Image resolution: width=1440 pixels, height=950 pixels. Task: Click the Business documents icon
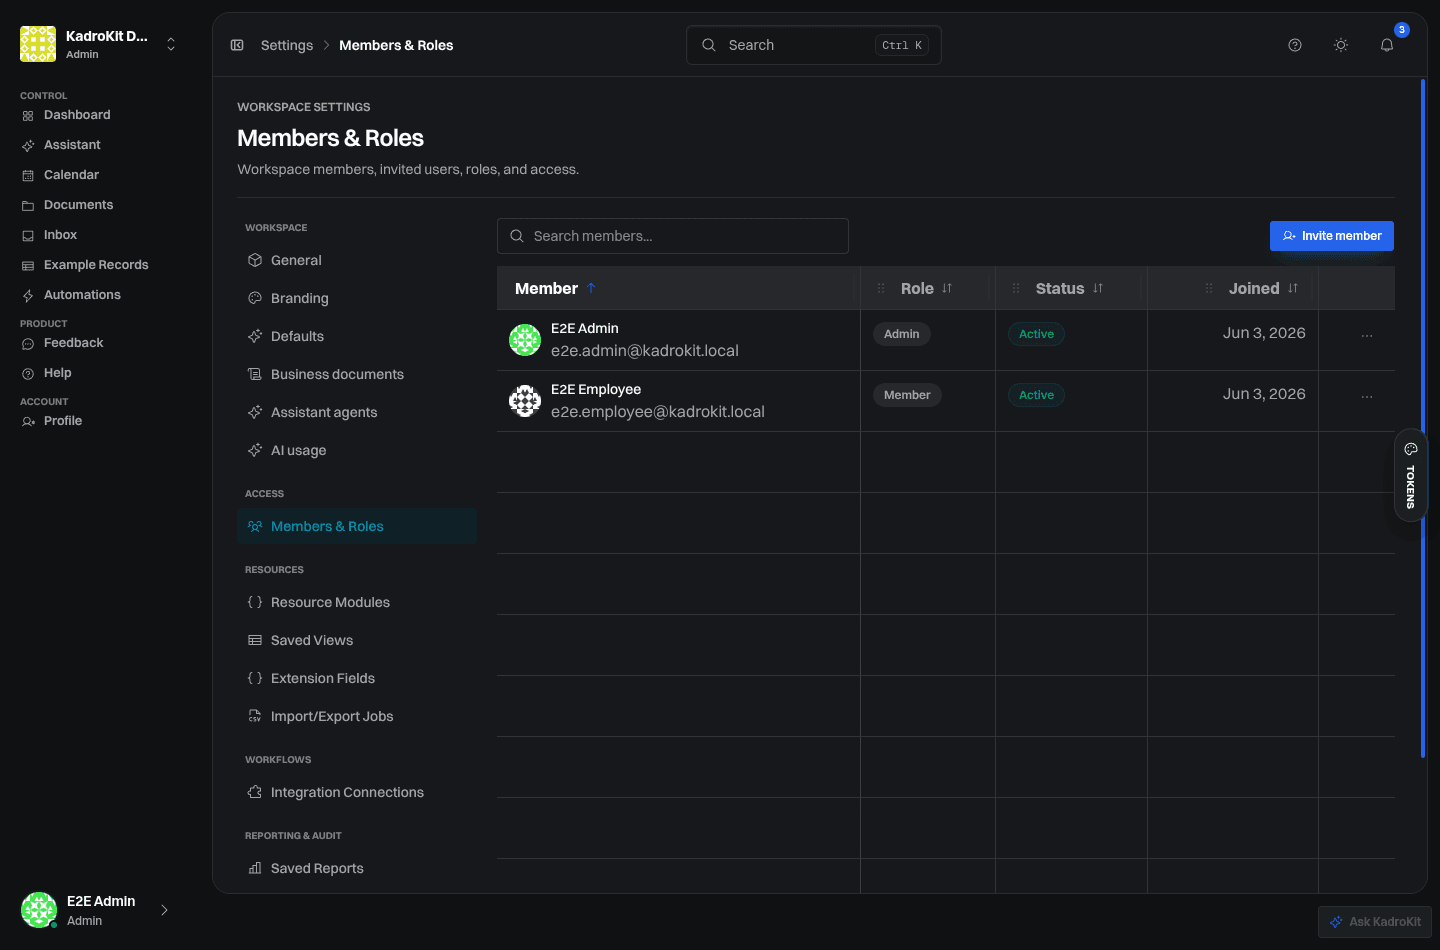pyautogui.click(x=255, y=374)
